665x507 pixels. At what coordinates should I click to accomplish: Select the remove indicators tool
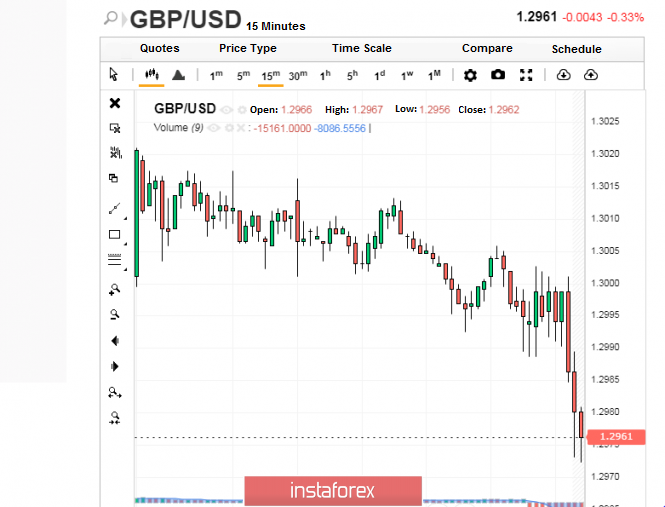coord(115,153)
